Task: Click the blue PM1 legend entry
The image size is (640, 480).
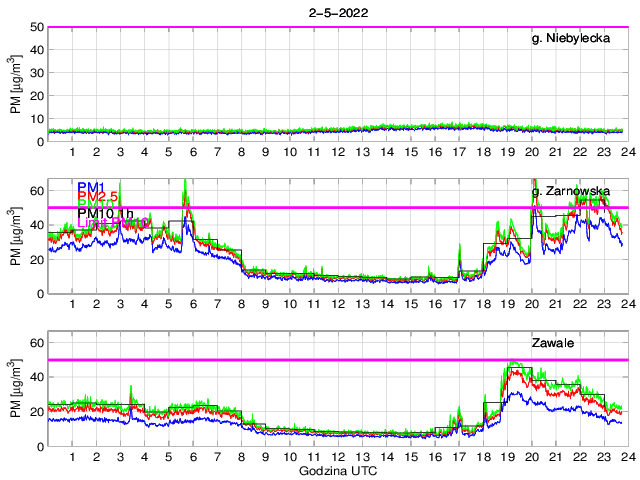Action: (90, 187)
